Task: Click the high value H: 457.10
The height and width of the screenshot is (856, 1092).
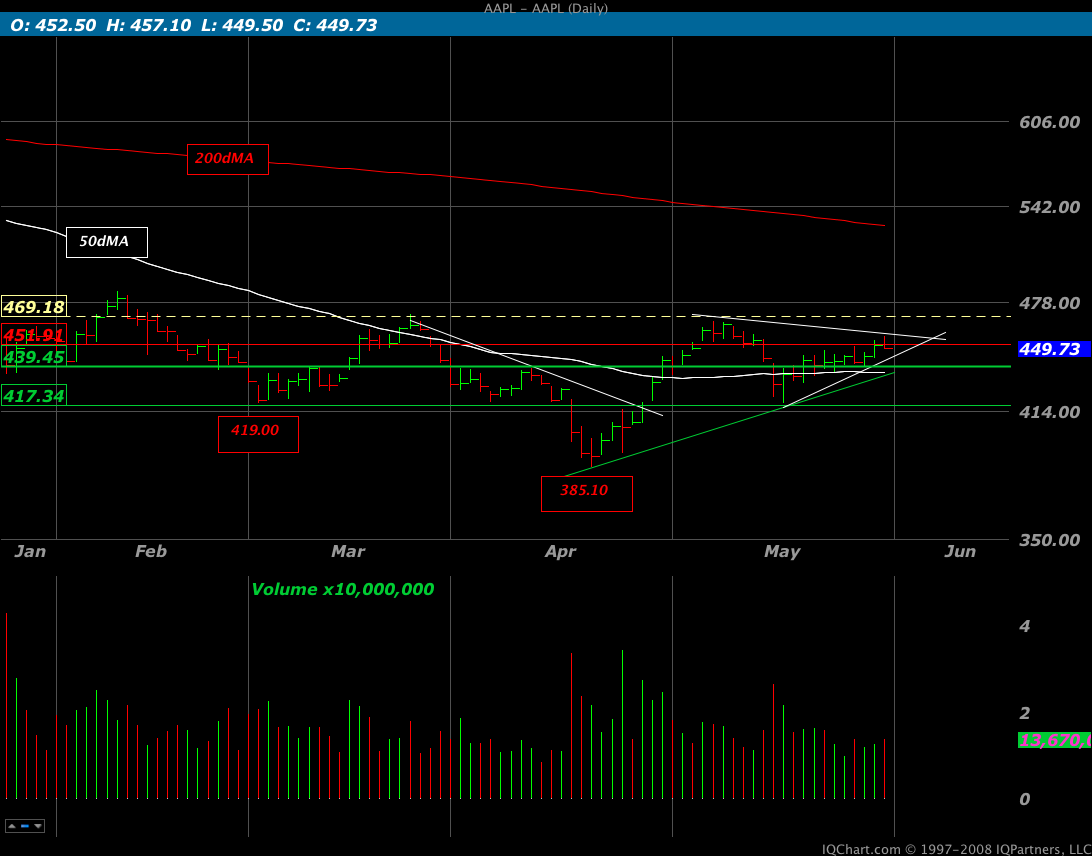Action: pyautogui.click(x=148, y=26)
